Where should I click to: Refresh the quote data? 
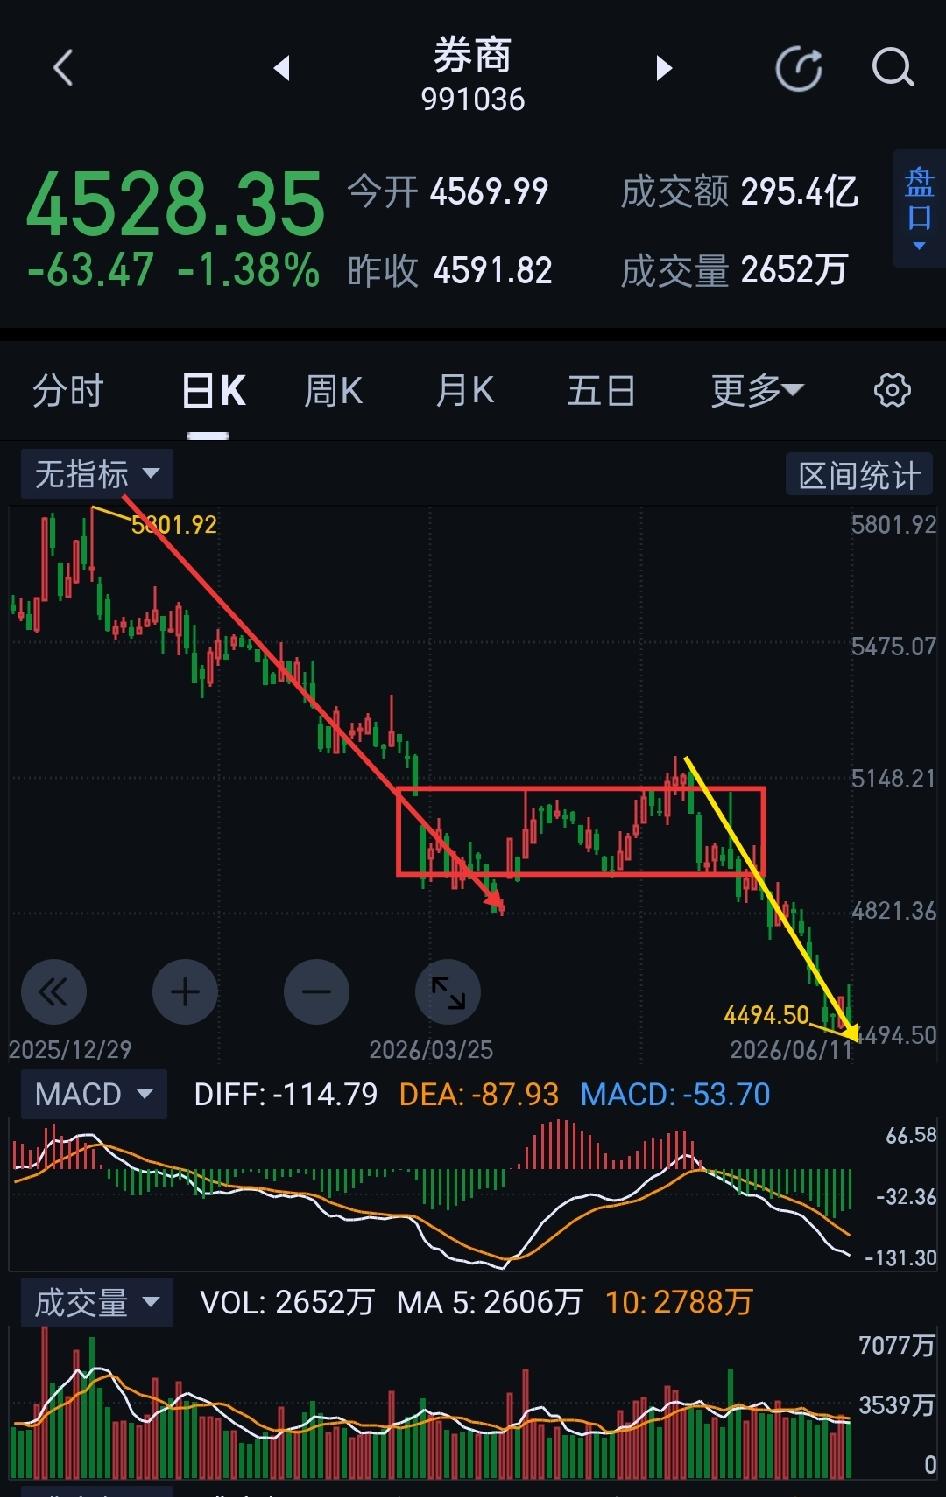[799, 69]
